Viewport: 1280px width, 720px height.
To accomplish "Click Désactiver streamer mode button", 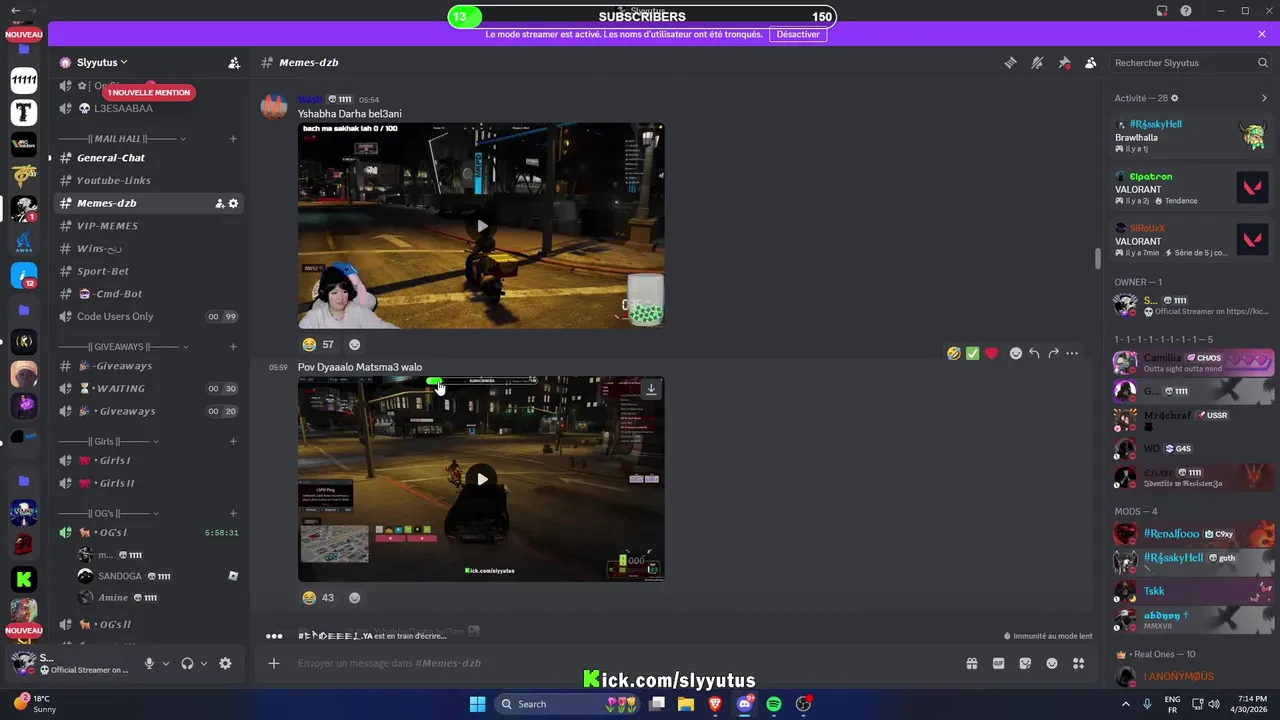I will pyautogui.click(x=798, y=34).
